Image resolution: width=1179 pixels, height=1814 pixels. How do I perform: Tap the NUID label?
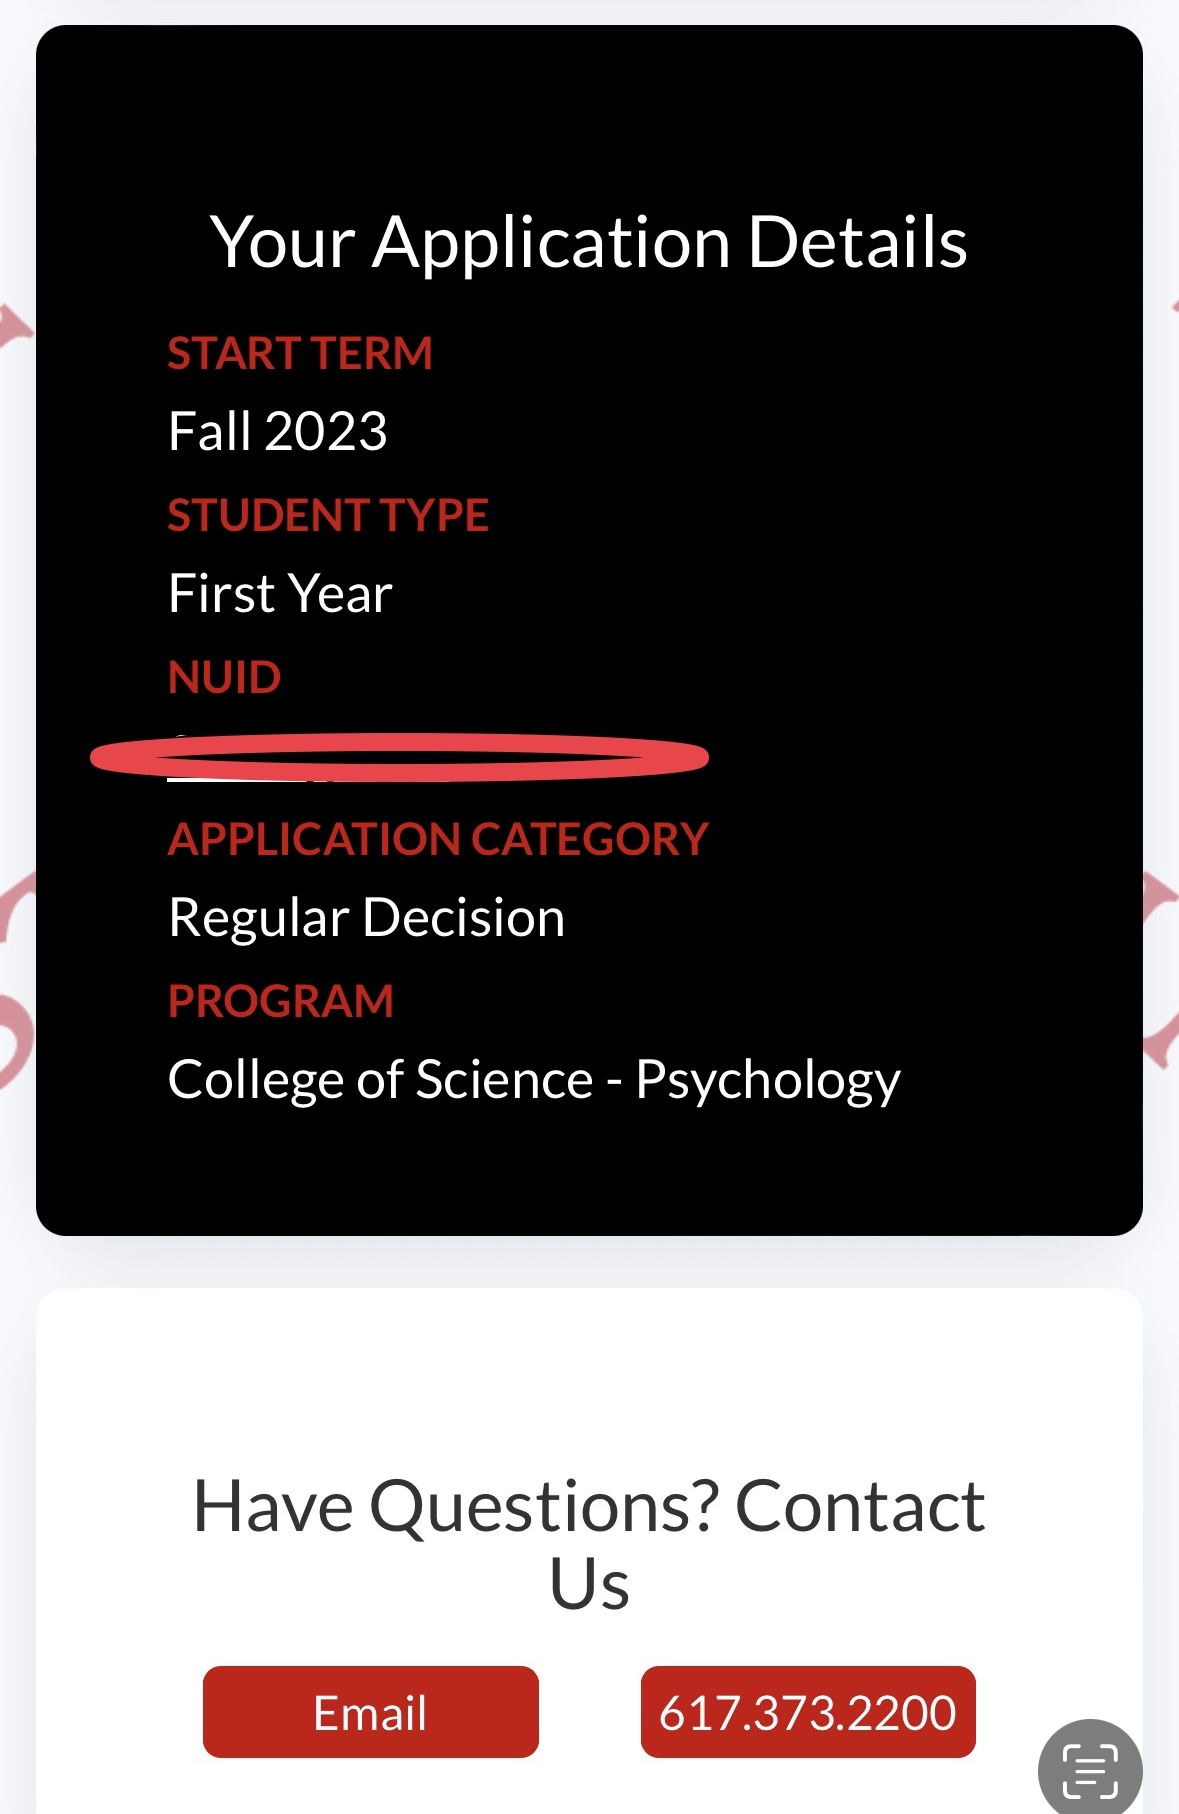pyautogui.click(x=224, y=678)
